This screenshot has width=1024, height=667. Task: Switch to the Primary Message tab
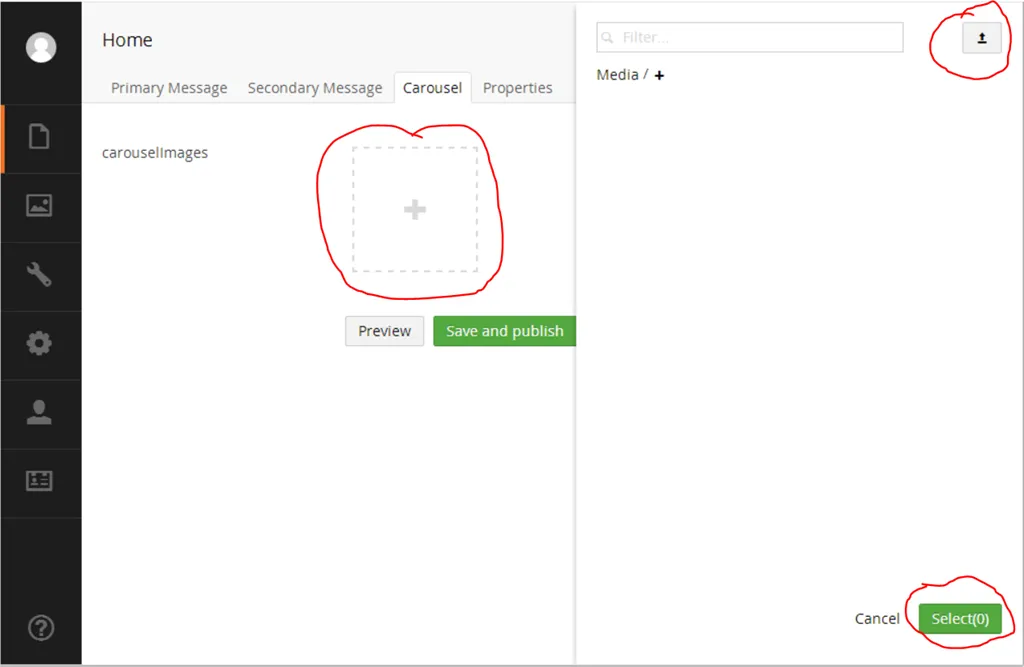pos(169,88)
